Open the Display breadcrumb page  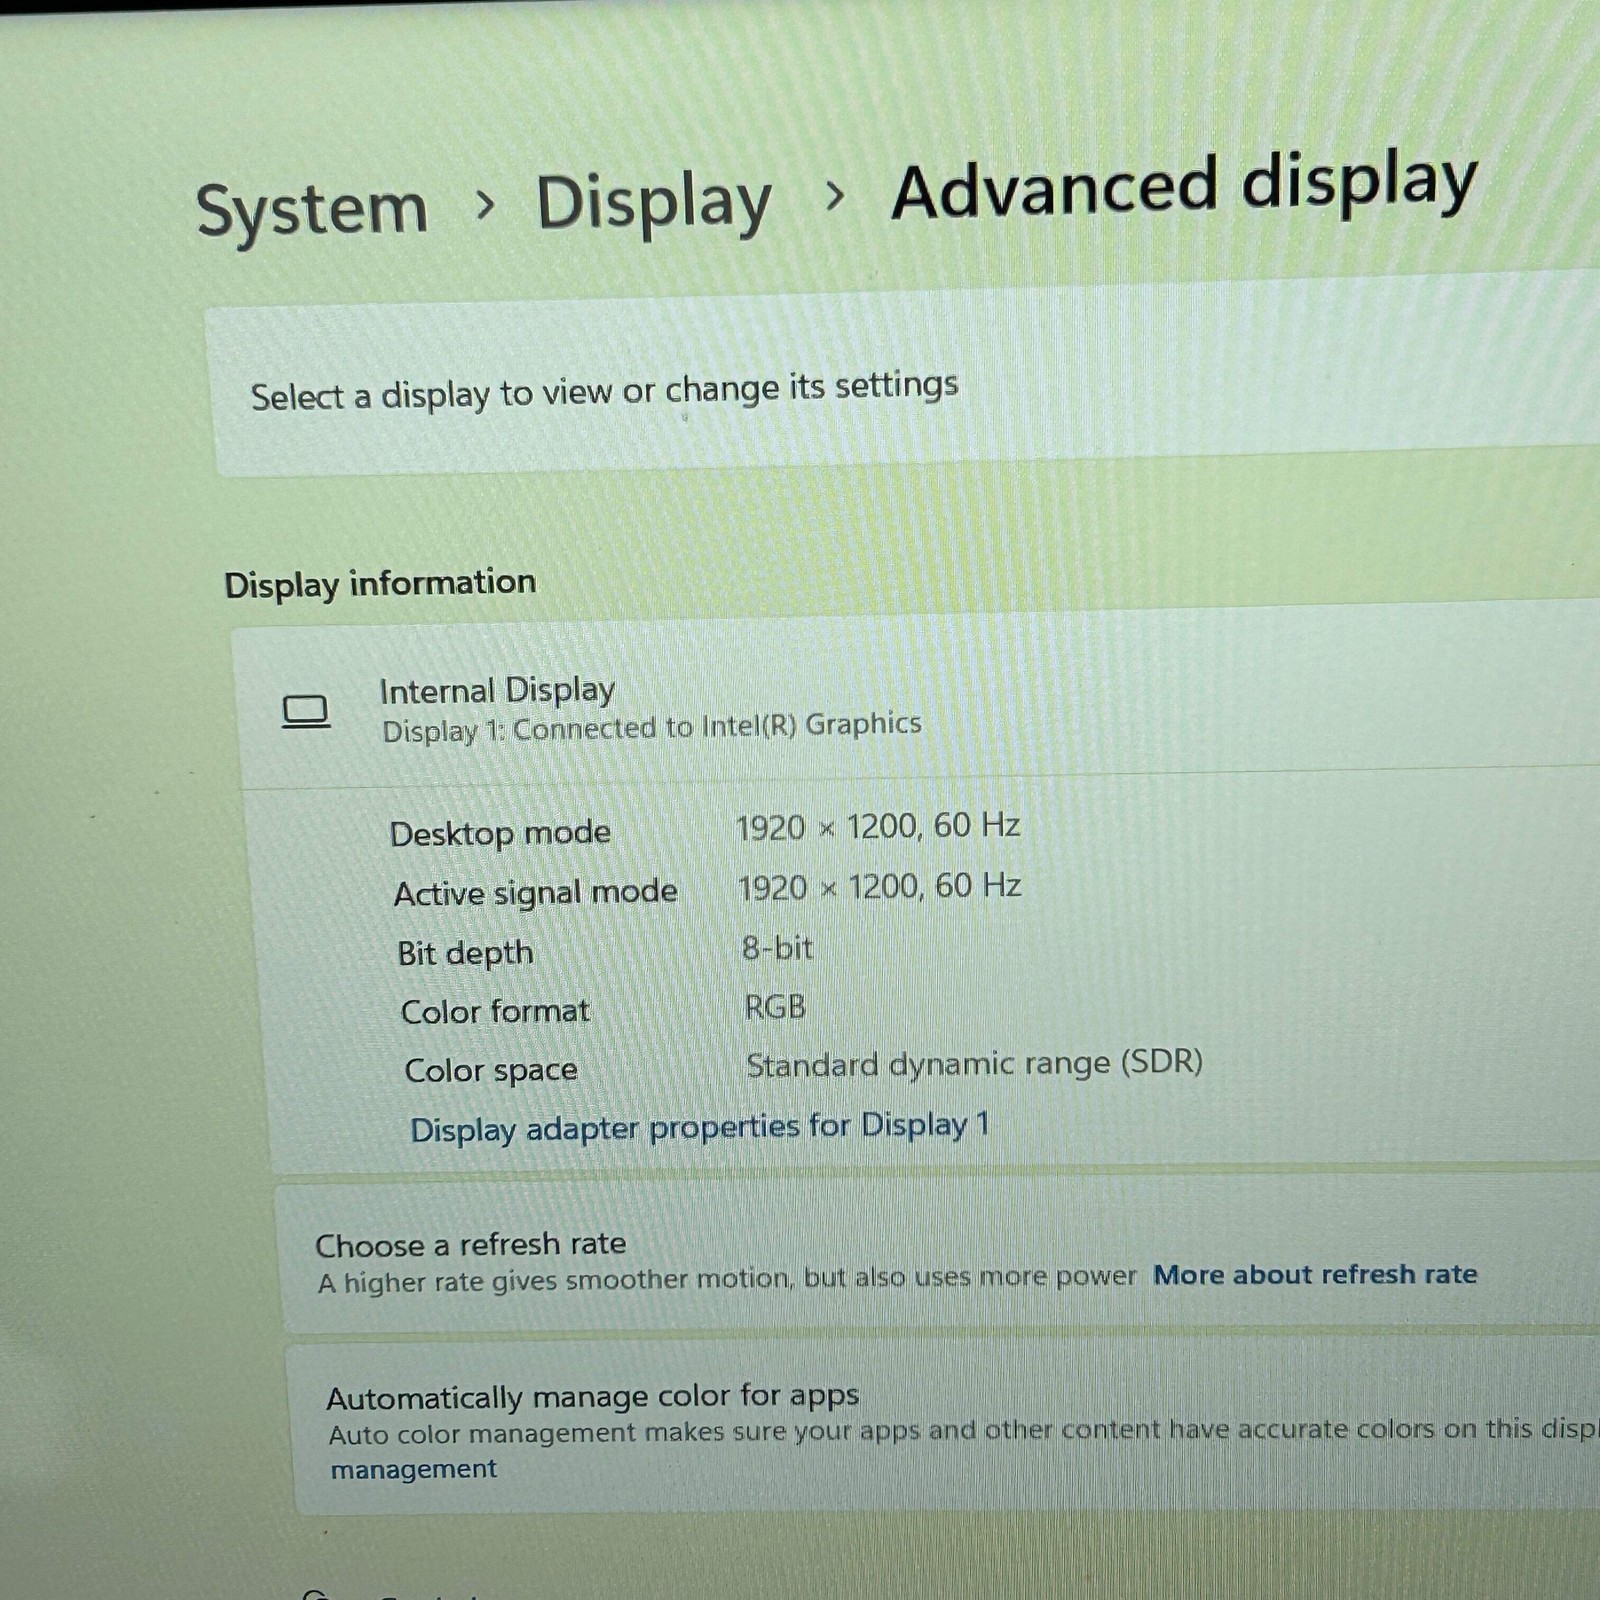click(x=654, y=203)
